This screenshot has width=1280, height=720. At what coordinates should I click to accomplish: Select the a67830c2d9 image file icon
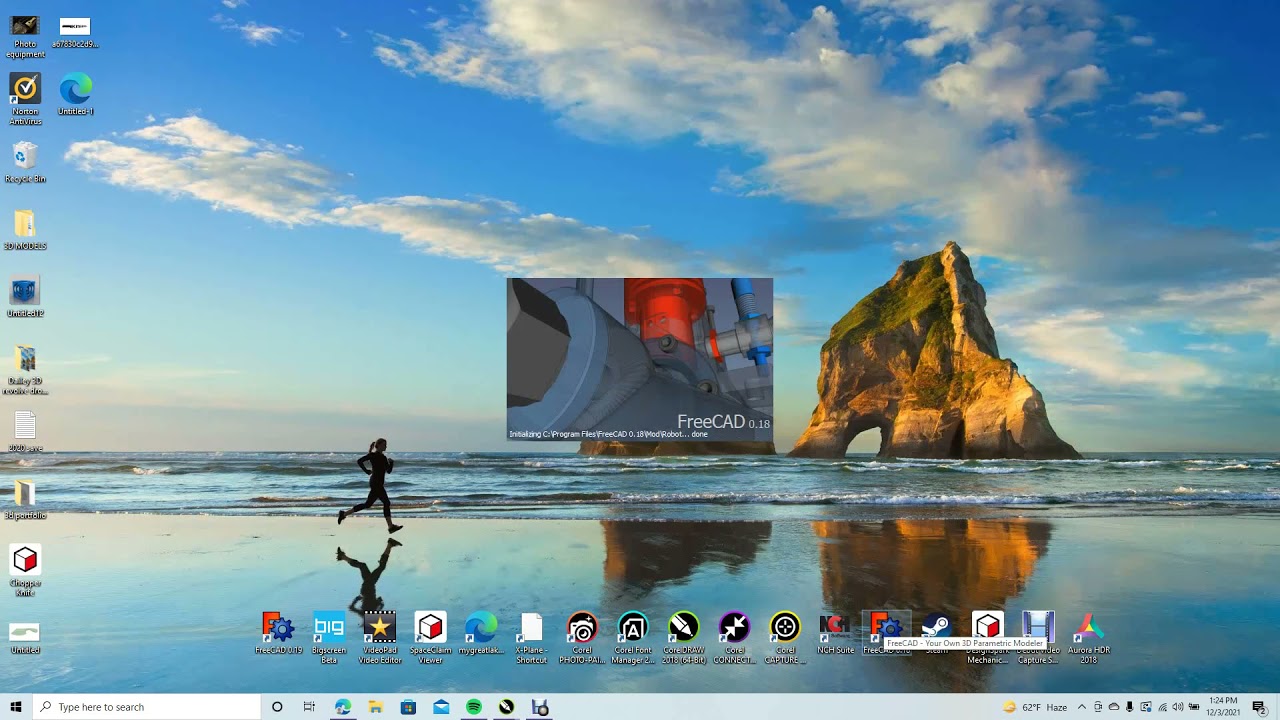pyautogui.click(x=75, y=32)
